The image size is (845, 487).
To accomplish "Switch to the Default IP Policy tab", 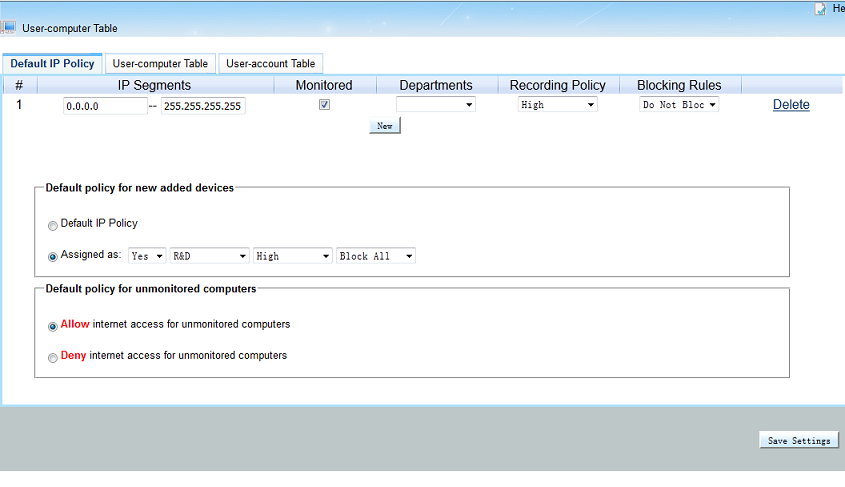I will pyautogui.click(x=52, y=64).
